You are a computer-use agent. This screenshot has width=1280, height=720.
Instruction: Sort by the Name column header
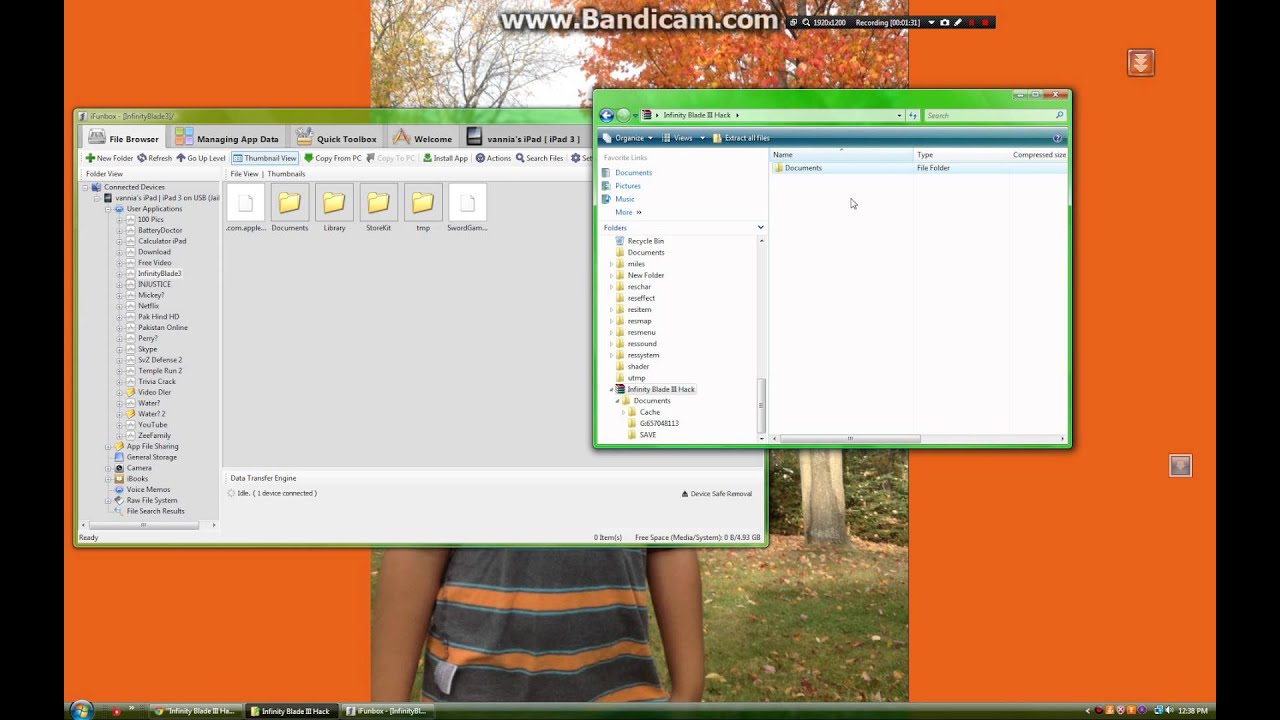click(x=841, y=155)
